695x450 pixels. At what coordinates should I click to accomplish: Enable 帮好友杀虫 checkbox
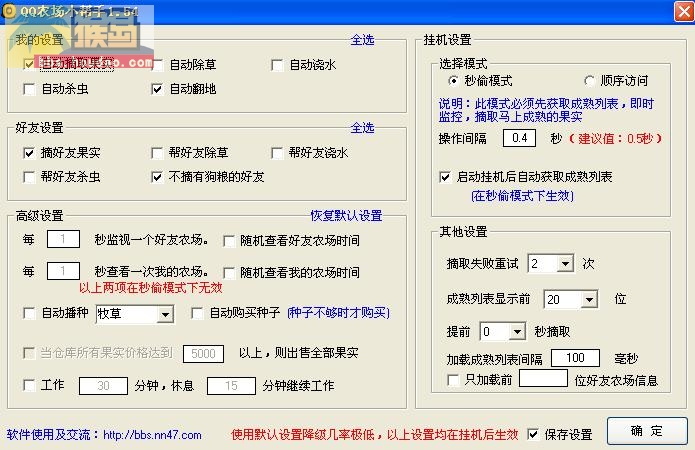click(29, 177)
